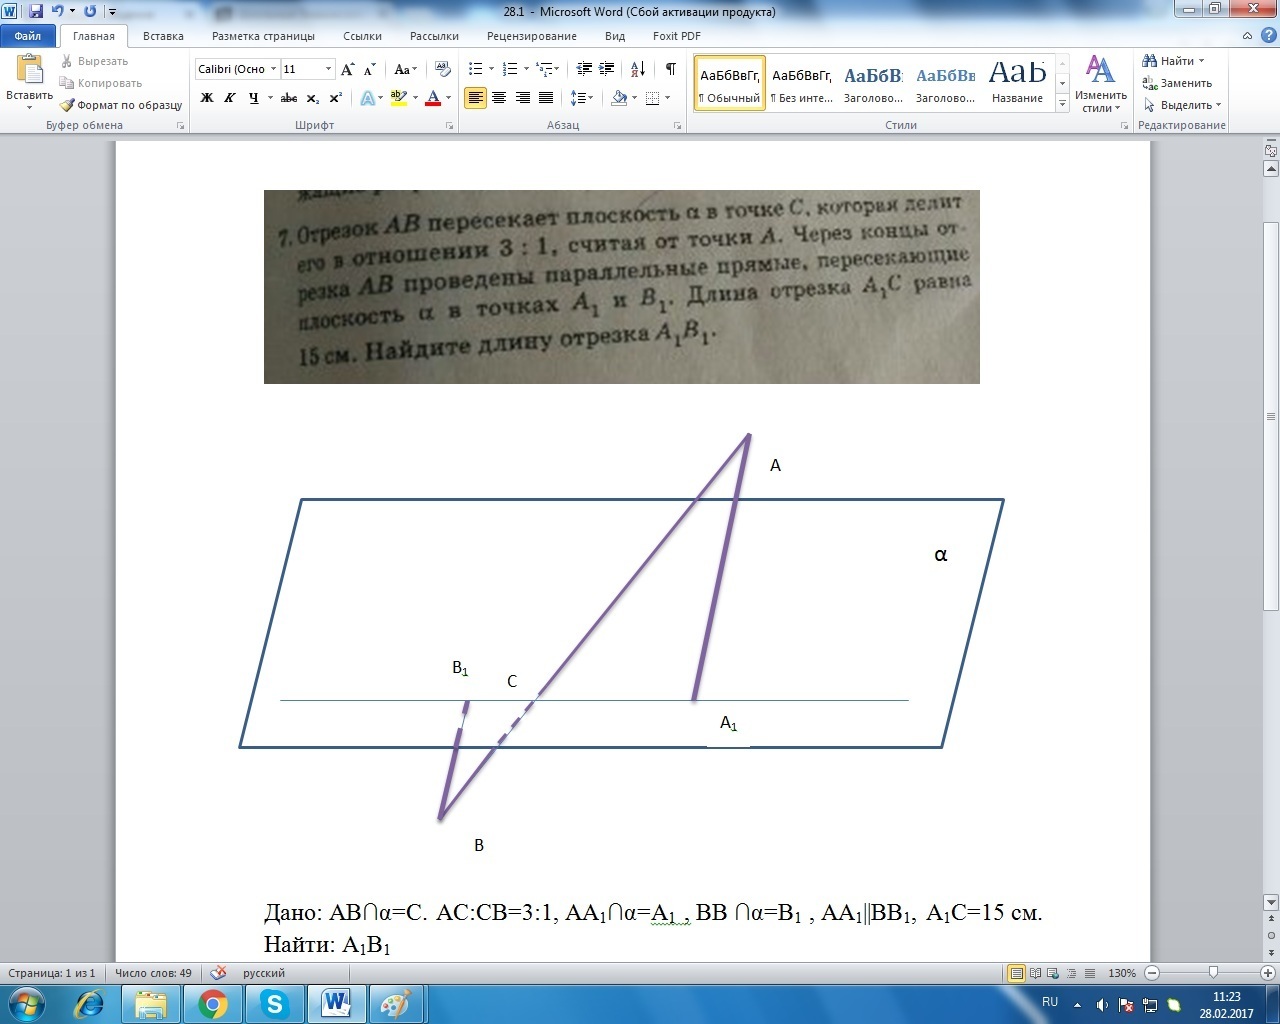The image size is (1280, 1024).
Task: Toggle strikethrough formatting
Action: (289, 98)
